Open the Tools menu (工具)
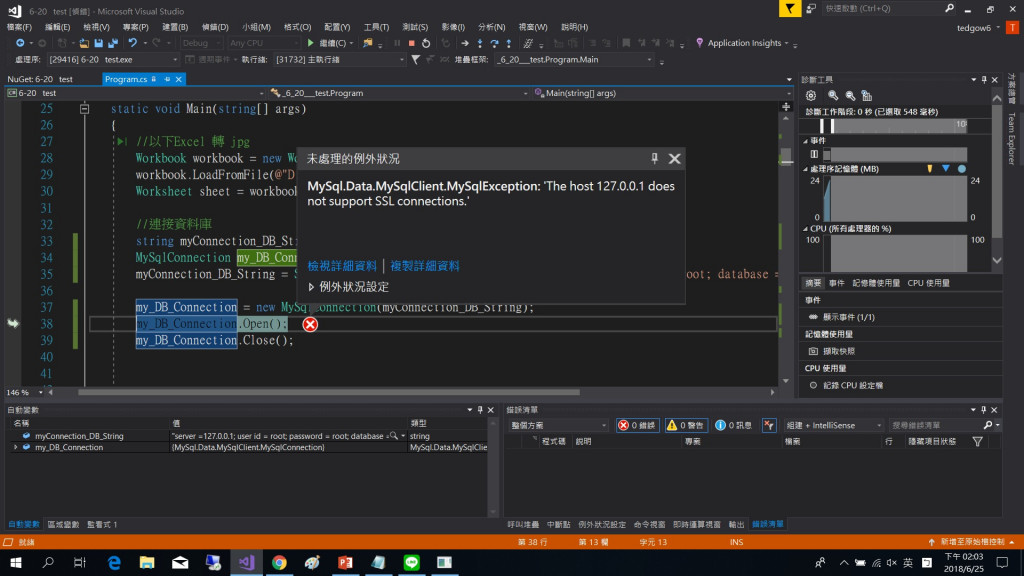This screenshot has height=576, width=1024. click(376, 27)
